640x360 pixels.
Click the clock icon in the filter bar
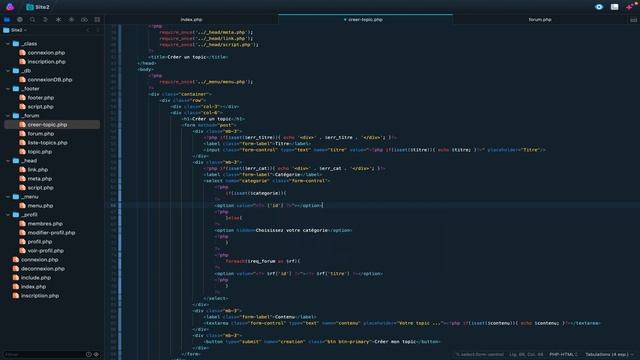coord(89,354)
